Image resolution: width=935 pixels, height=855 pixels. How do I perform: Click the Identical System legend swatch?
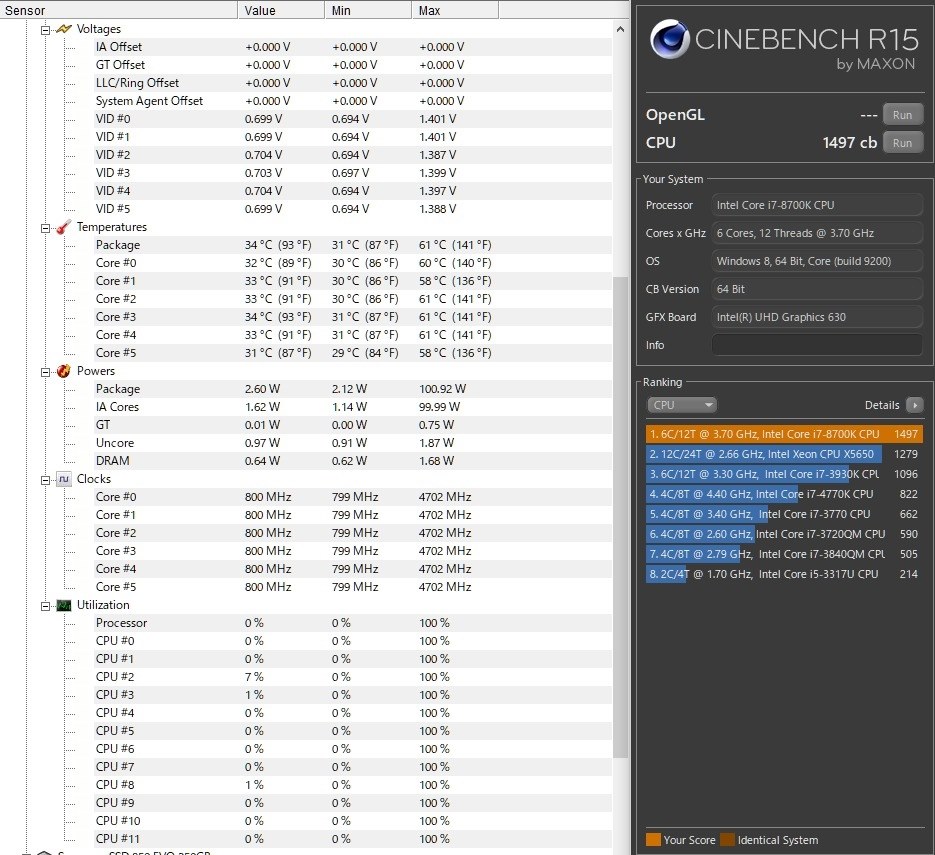[x=728, y=840]
